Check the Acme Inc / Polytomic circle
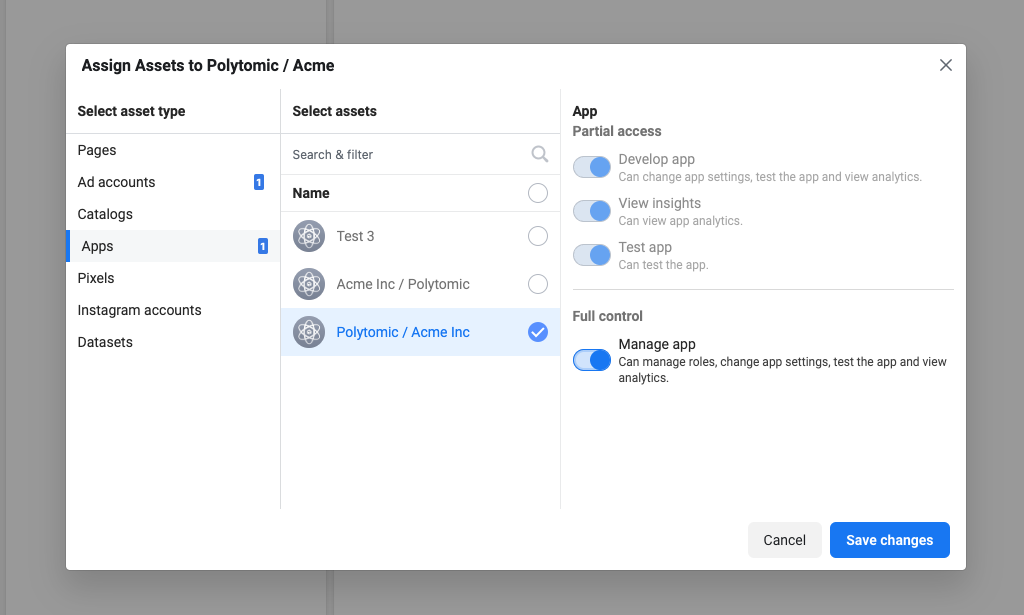The width and height of the screenshot is (1024, 615). click(537, 284)
